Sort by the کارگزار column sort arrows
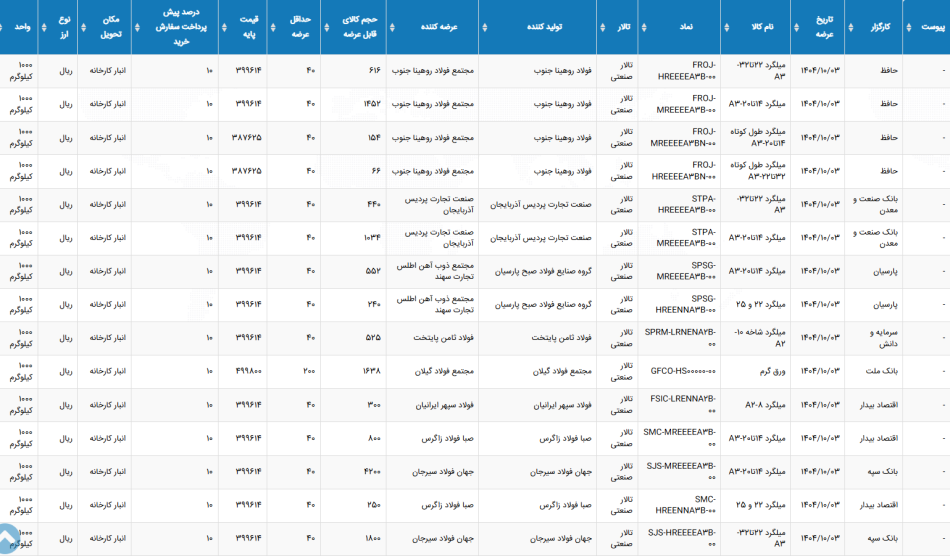 pos(851,27)
